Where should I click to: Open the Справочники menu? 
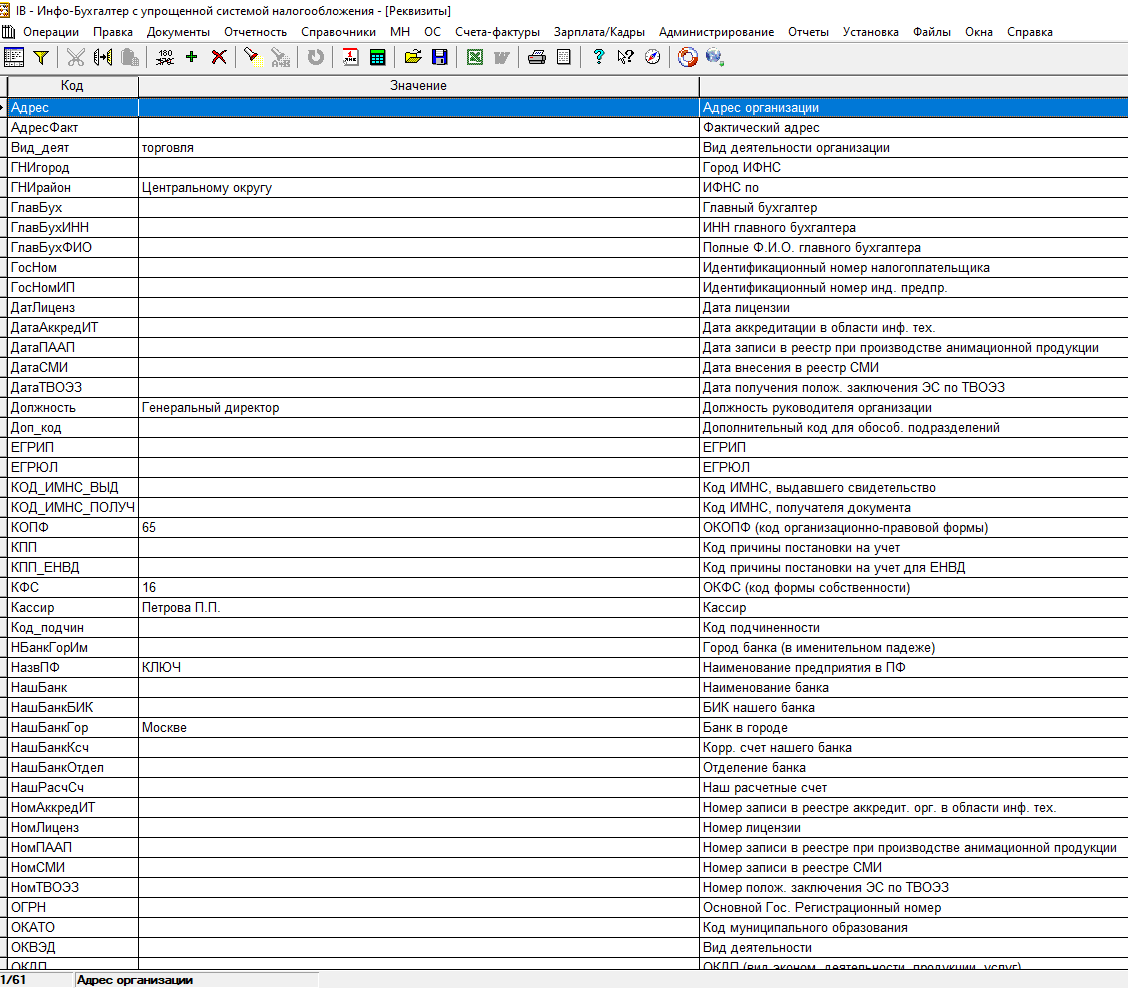coord(338,32)
